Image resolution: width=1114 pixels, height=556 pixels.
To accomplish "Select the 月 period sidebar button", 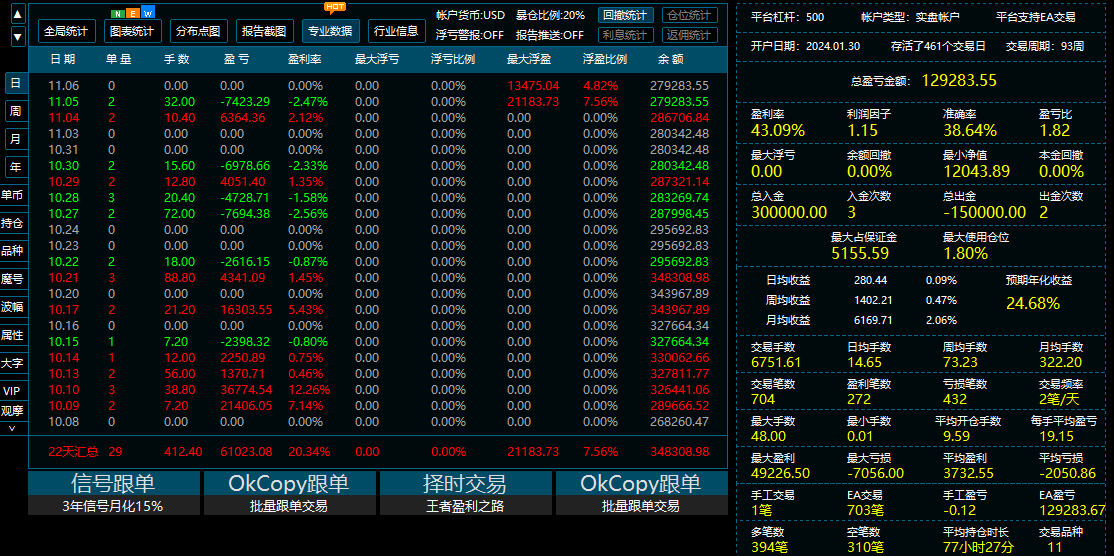I will 15,138.
